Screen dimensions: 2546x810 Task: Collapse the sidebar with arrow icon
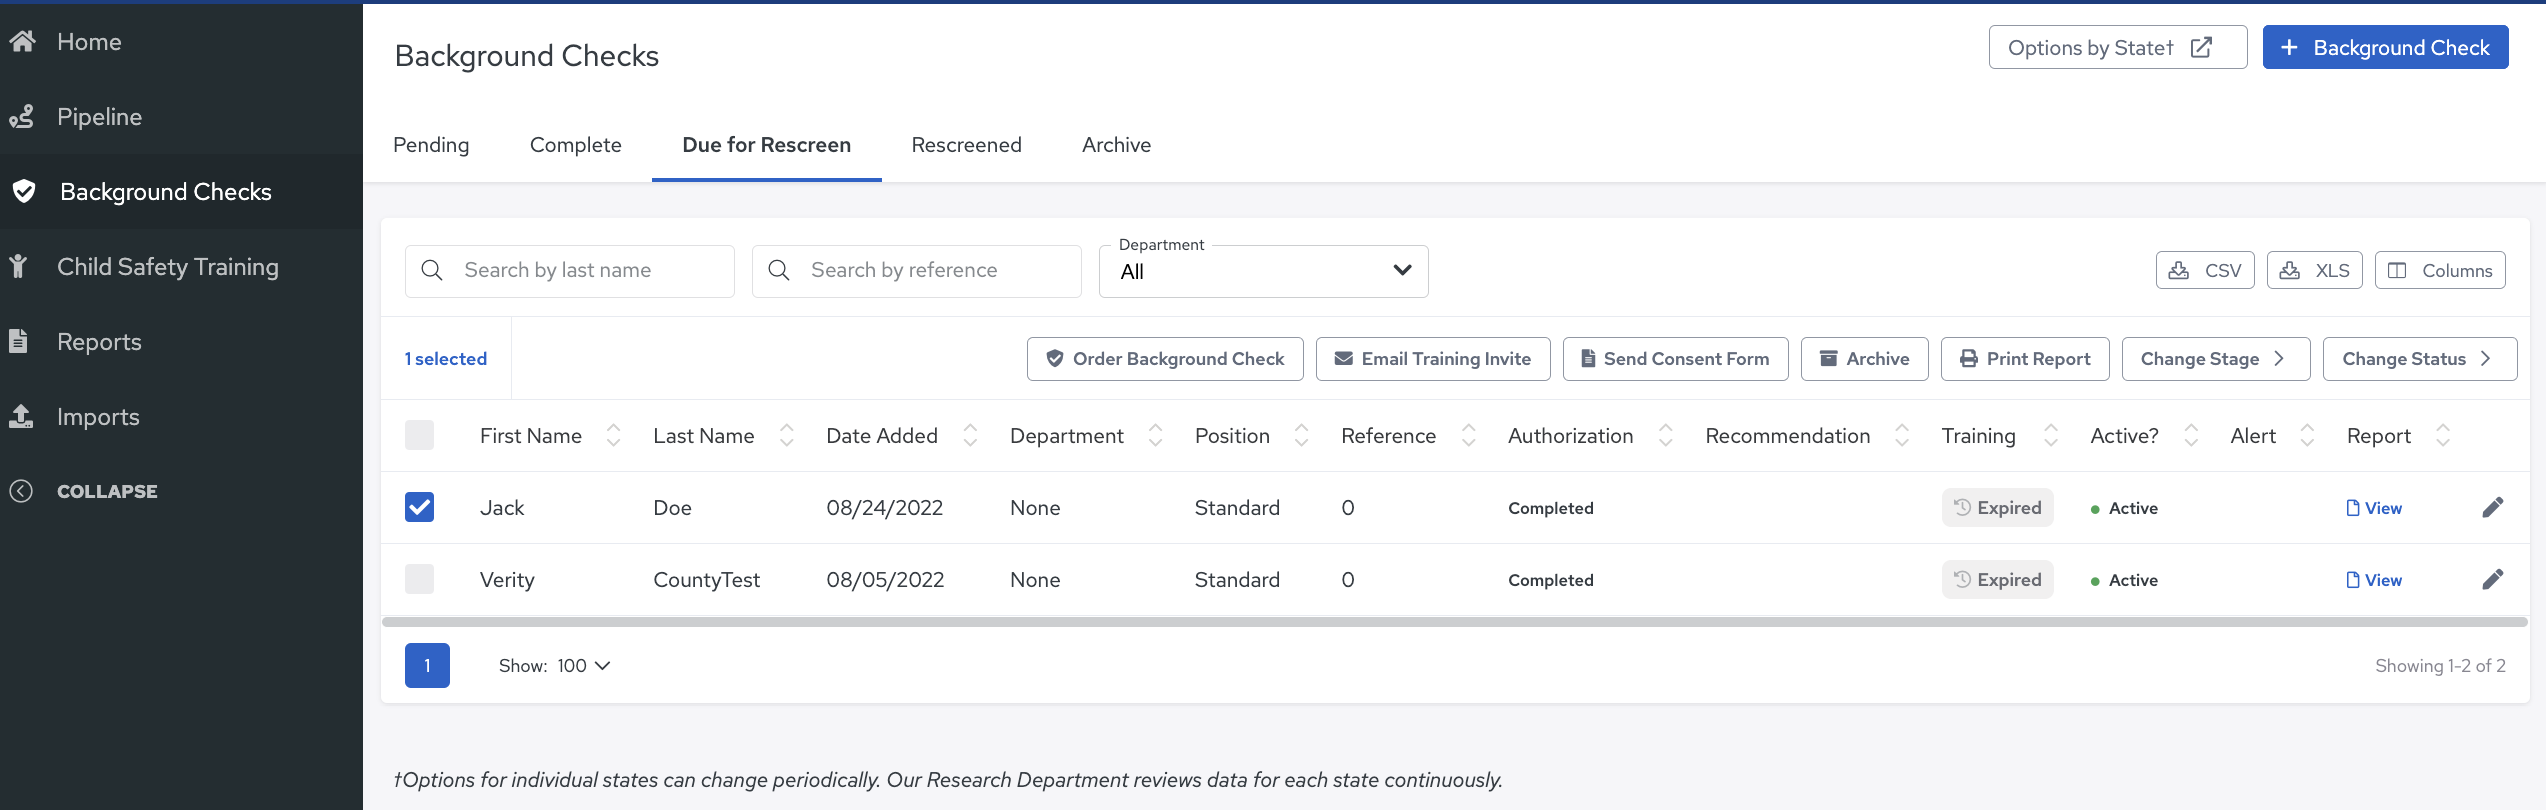tap(21, 491)
